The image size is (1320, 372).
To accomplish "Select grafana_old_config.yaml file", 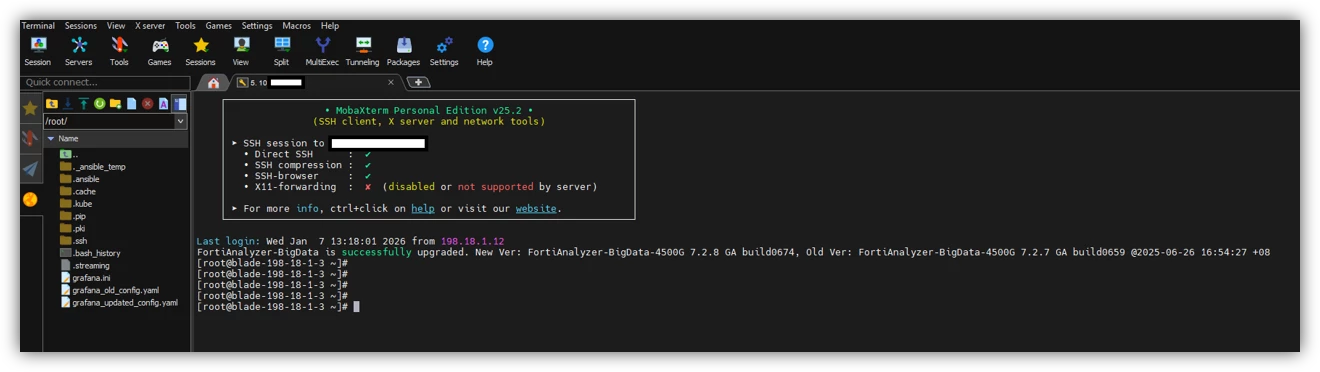I will coord(109,290).
